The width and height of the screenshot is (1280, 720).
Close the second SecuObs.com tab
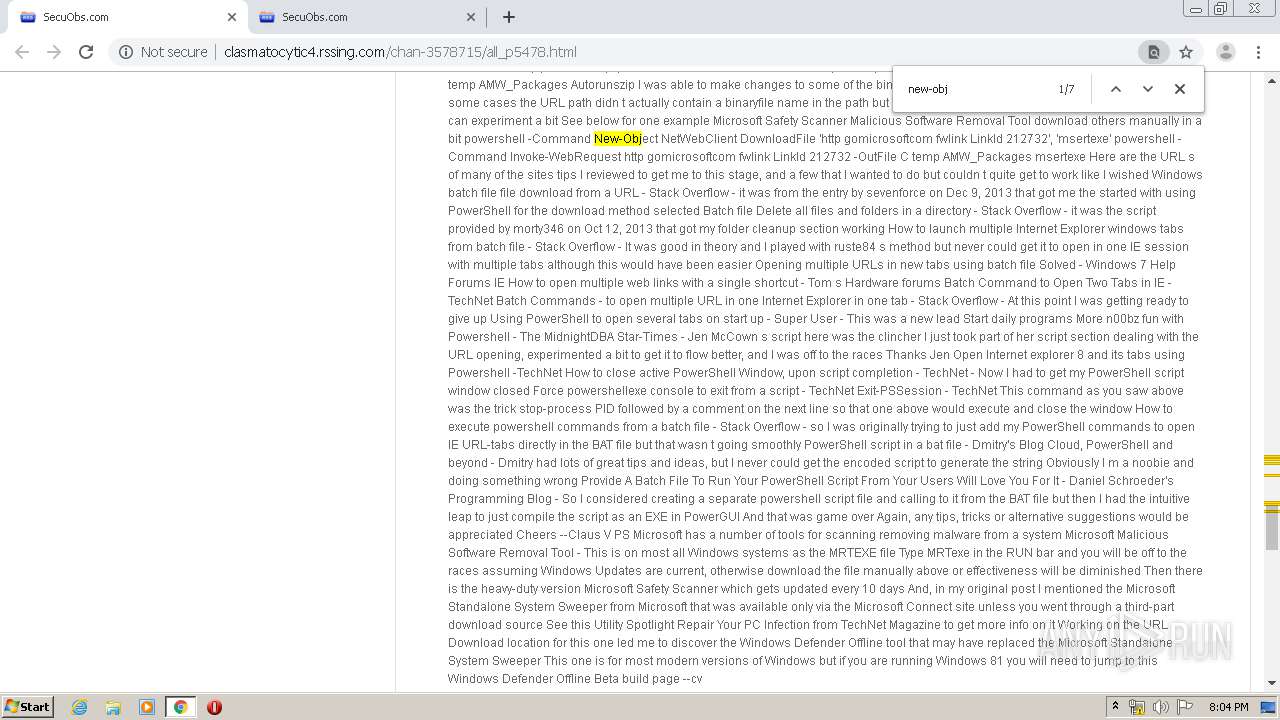pos(471,17)
